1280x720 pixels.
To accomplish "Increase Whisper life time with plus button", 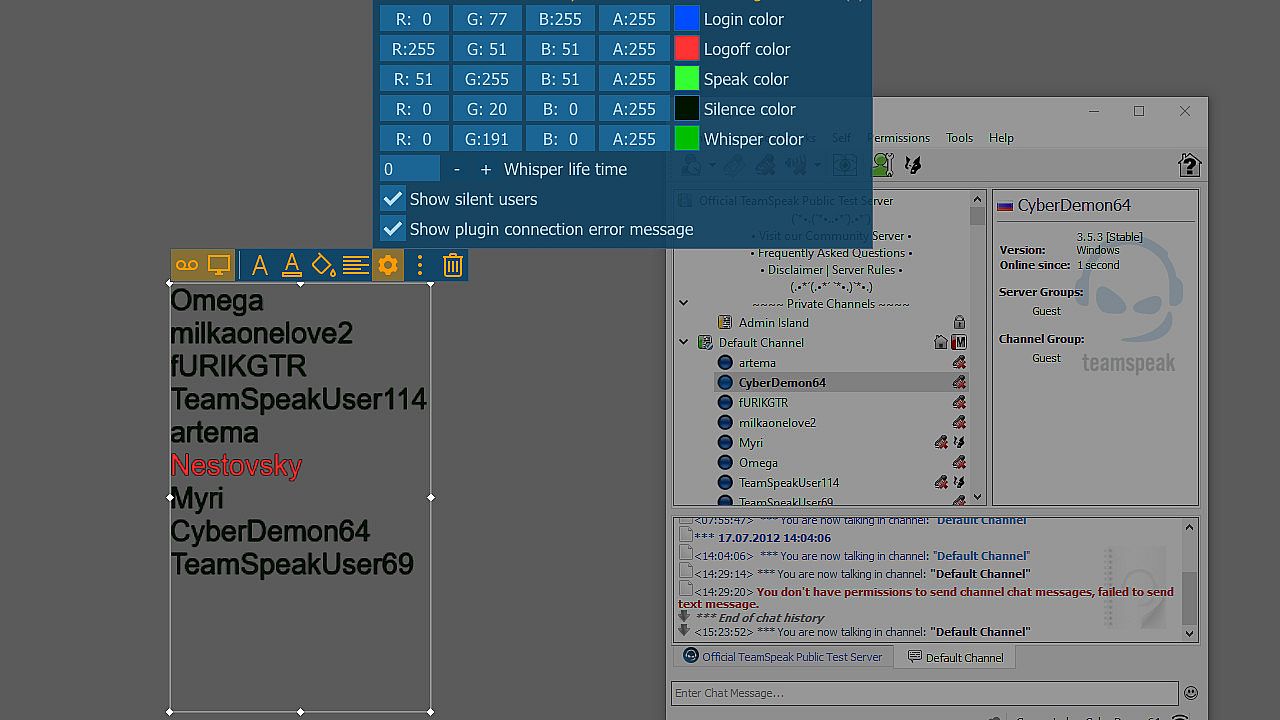I will click(486, 169).
